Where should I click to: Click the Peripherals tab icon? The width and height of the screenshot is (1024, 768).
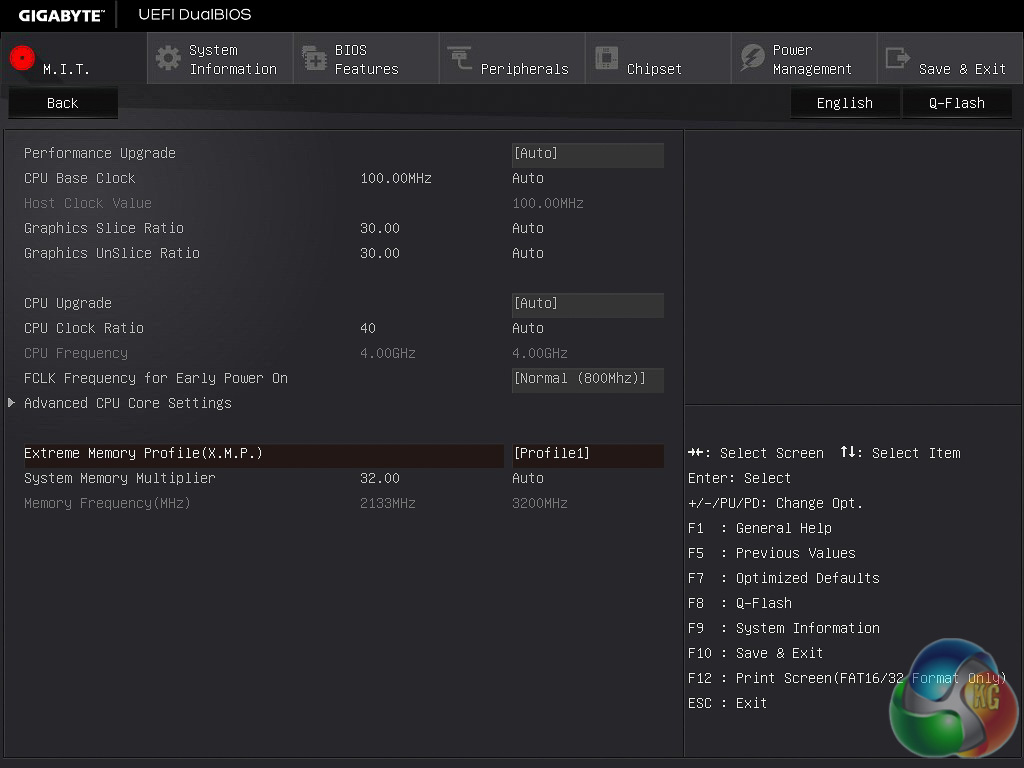460,58
